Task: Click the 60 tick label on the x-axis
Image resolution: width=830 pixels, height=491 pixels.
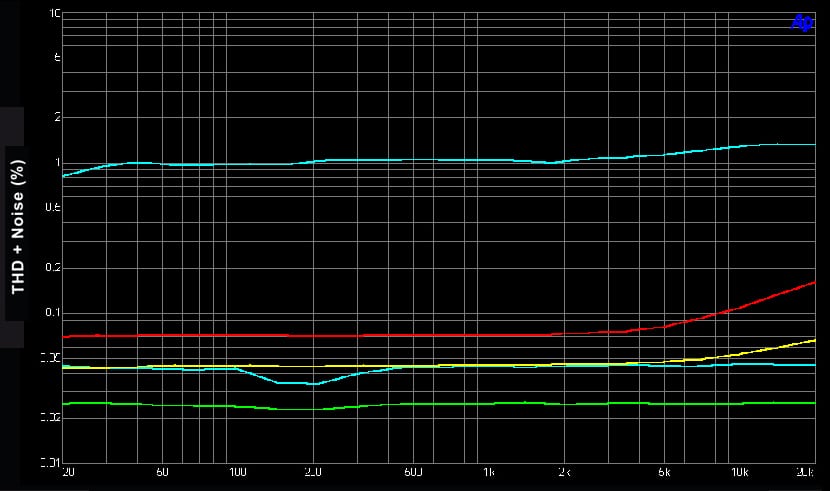Action: coord(163,471)
